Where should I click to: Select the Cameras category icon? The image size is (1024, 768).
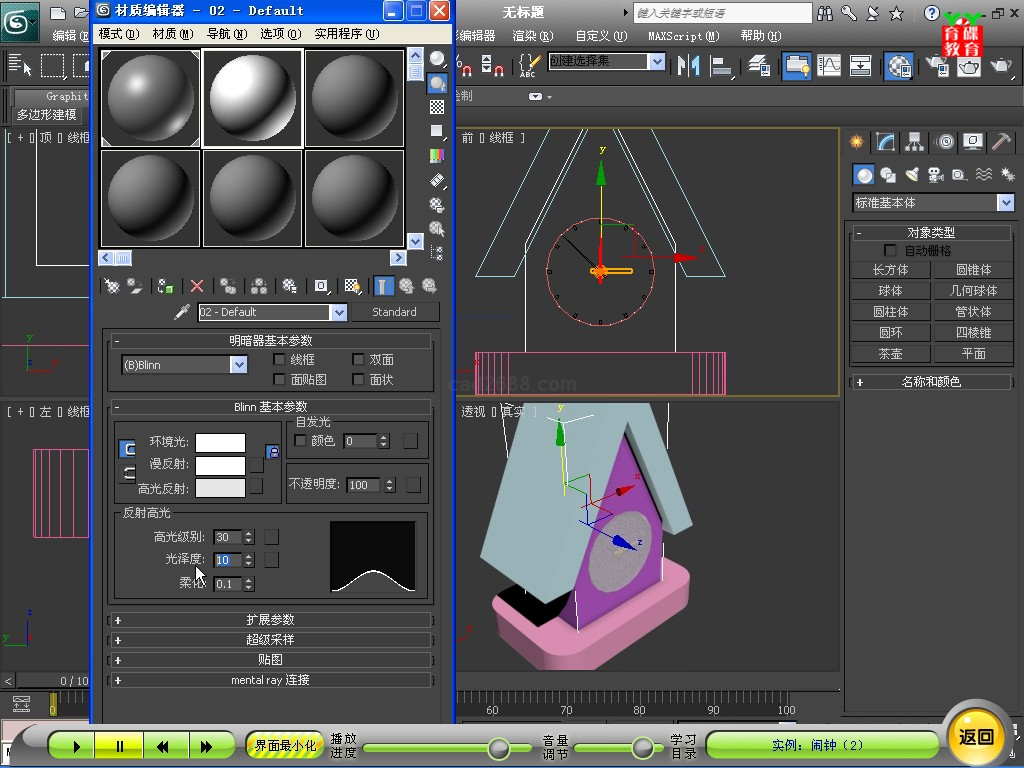point(936,175)
